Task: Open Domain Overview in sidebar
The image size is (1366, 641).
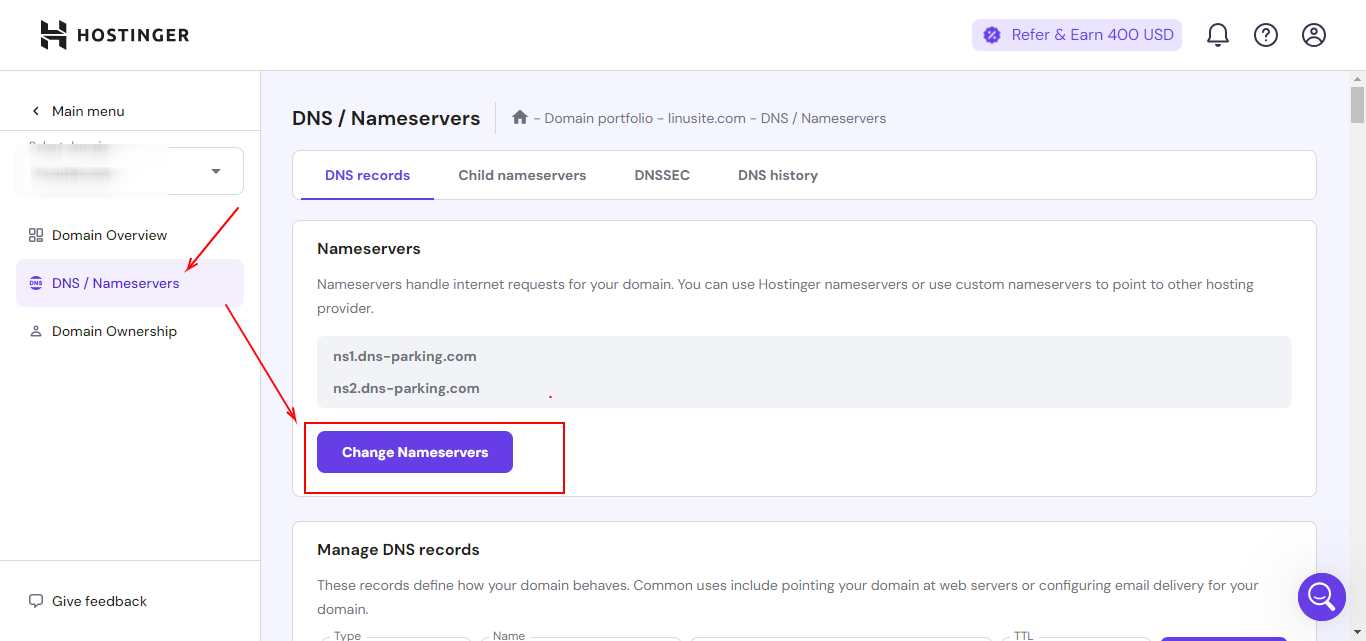Action: (x=130, y=235)
